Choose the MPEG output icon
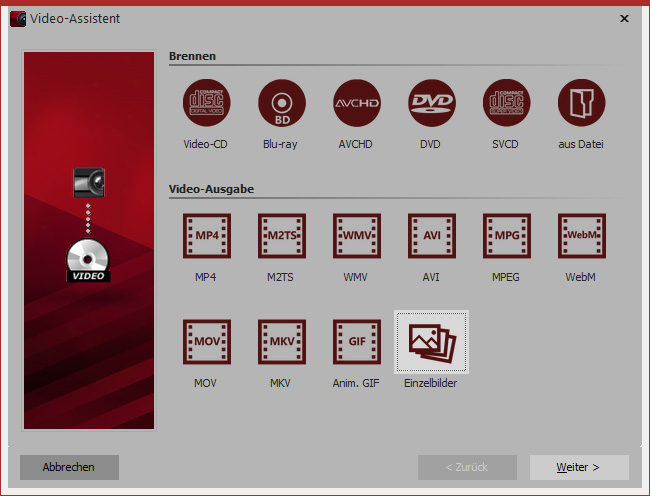The width and height of the screenshot is (650, 496). (x=507, y=237)
